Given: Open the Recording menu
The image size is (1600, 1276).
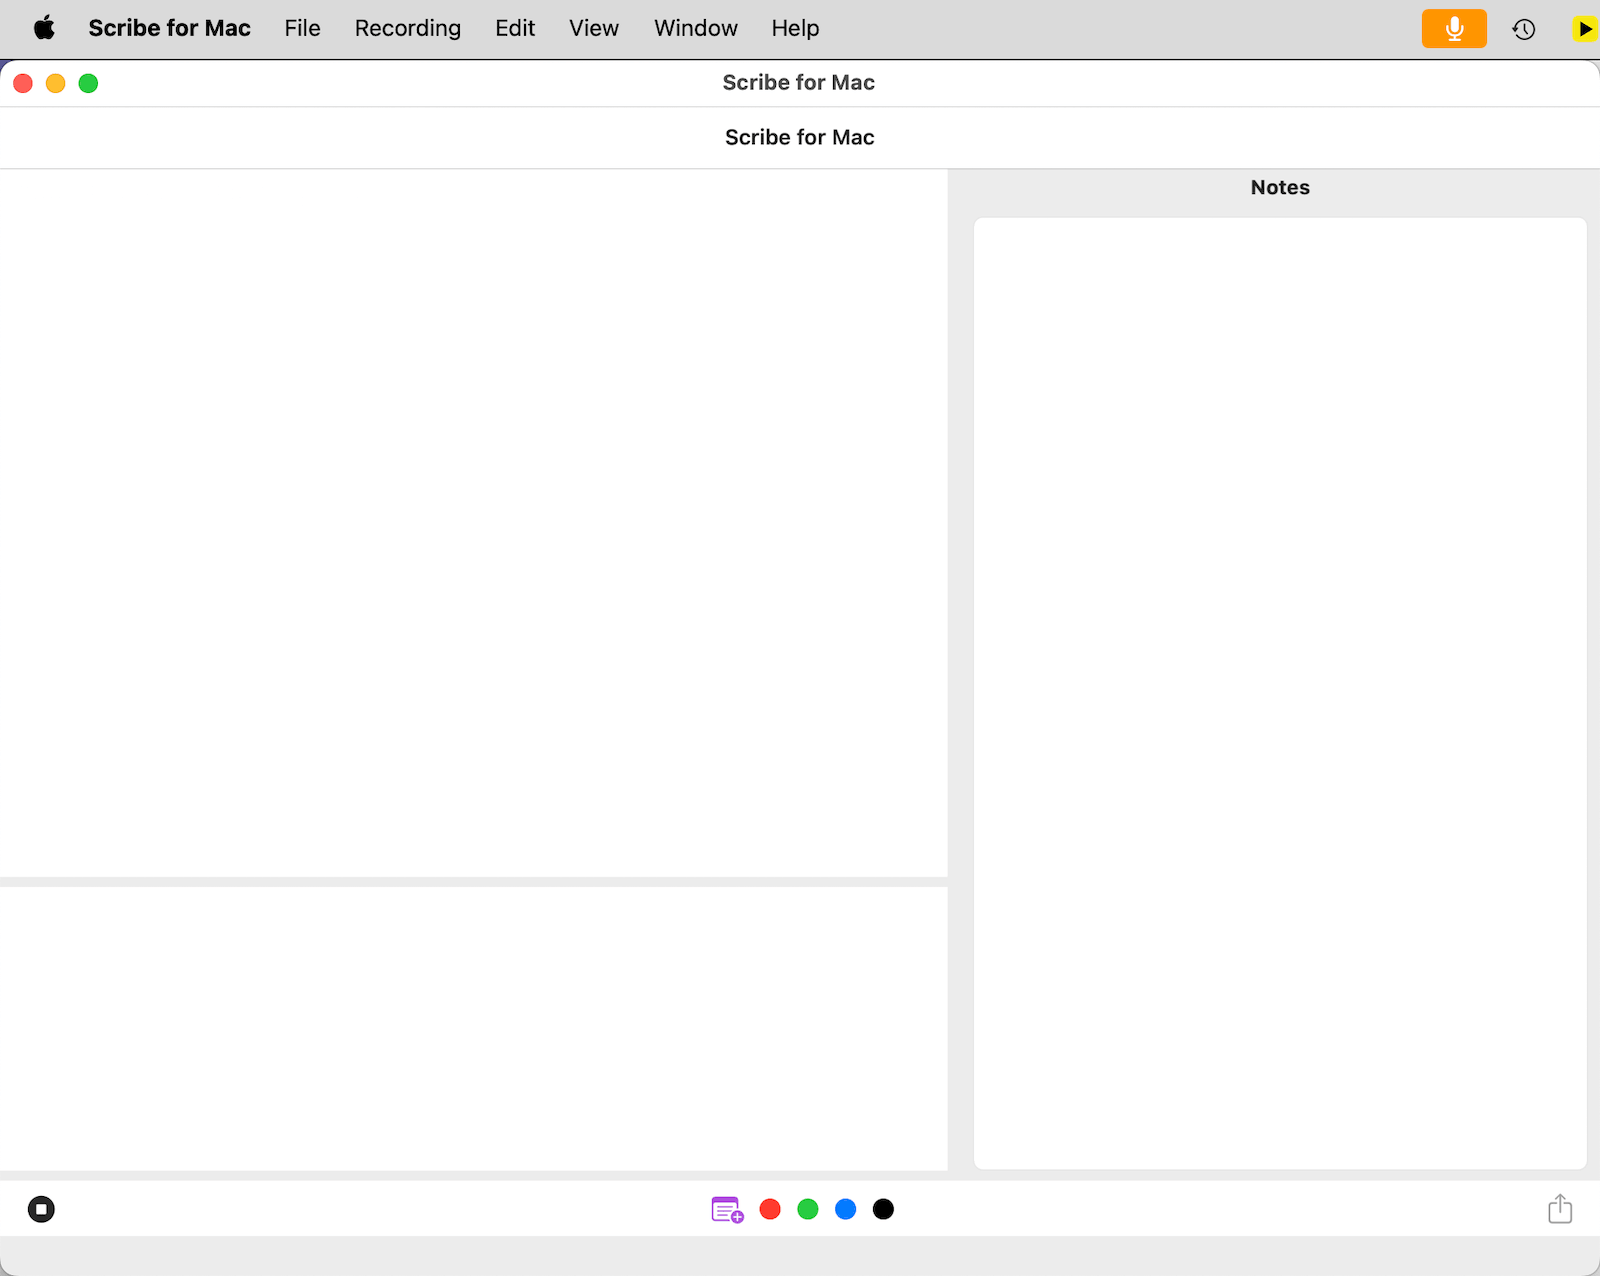Looking at the screenshot, I should (x=407, y=28).
